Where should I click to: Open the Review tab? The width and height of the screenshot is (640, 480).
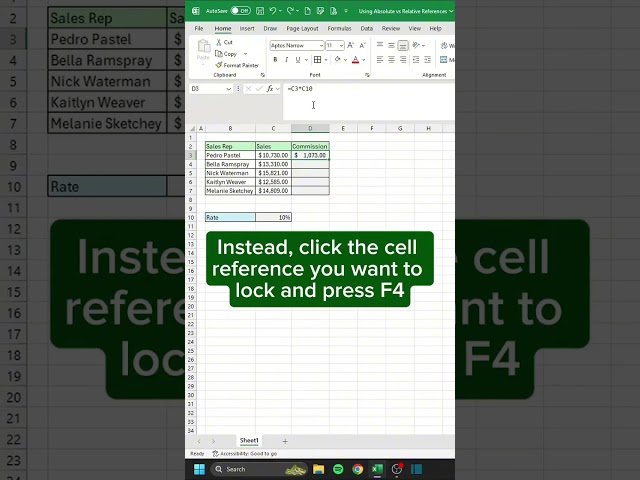(391, 29)
